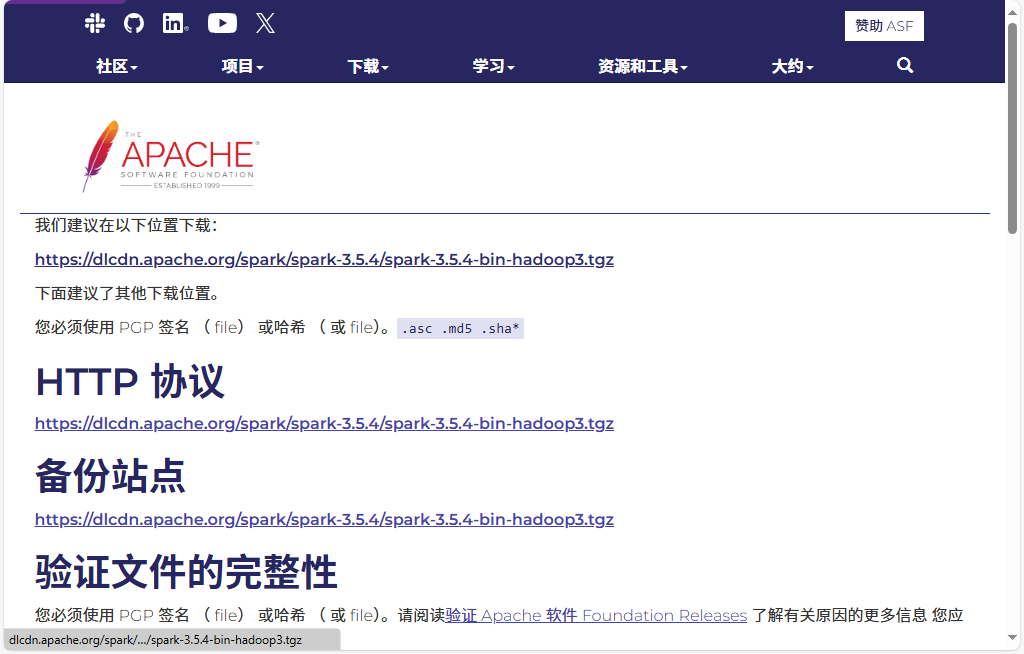Expand the 学习 dropdown menu
Viewport: 1024px width, 654px height.
coord(494,67)
